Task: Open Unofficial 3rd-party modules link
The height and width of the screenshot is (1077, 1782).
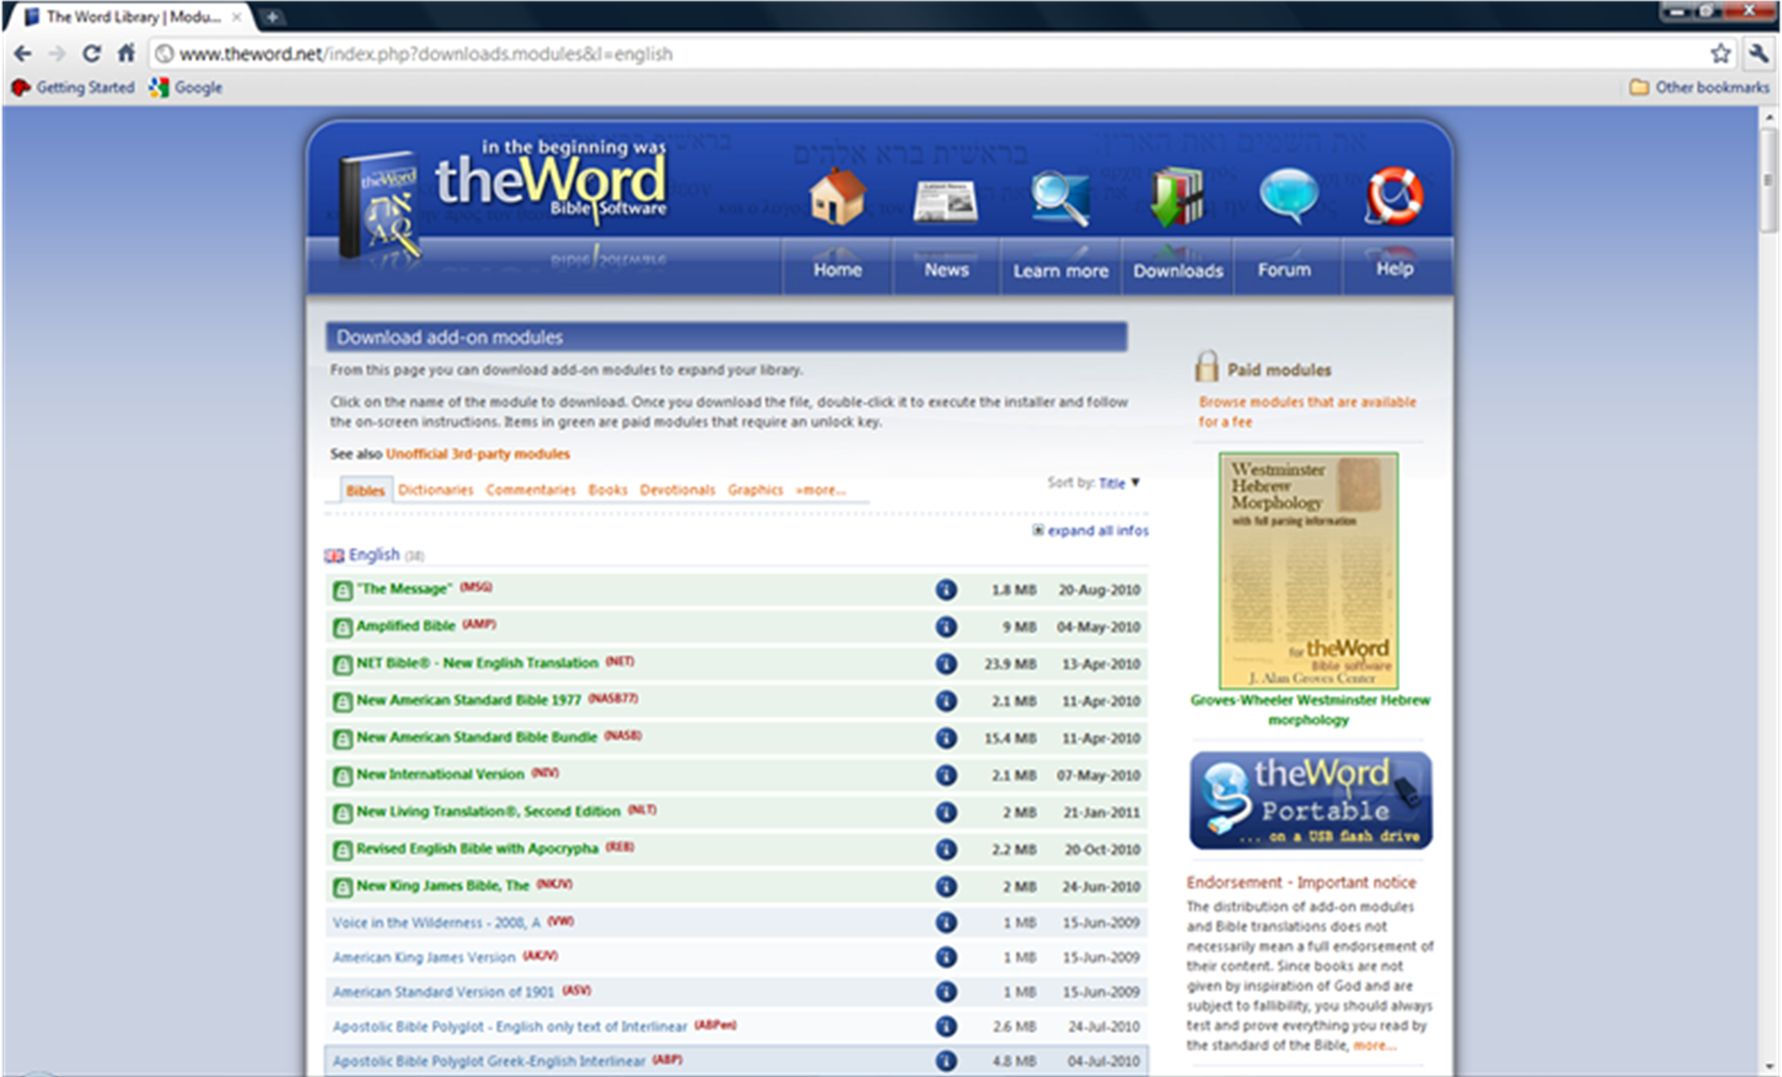Action: click(x=478, y=454)
